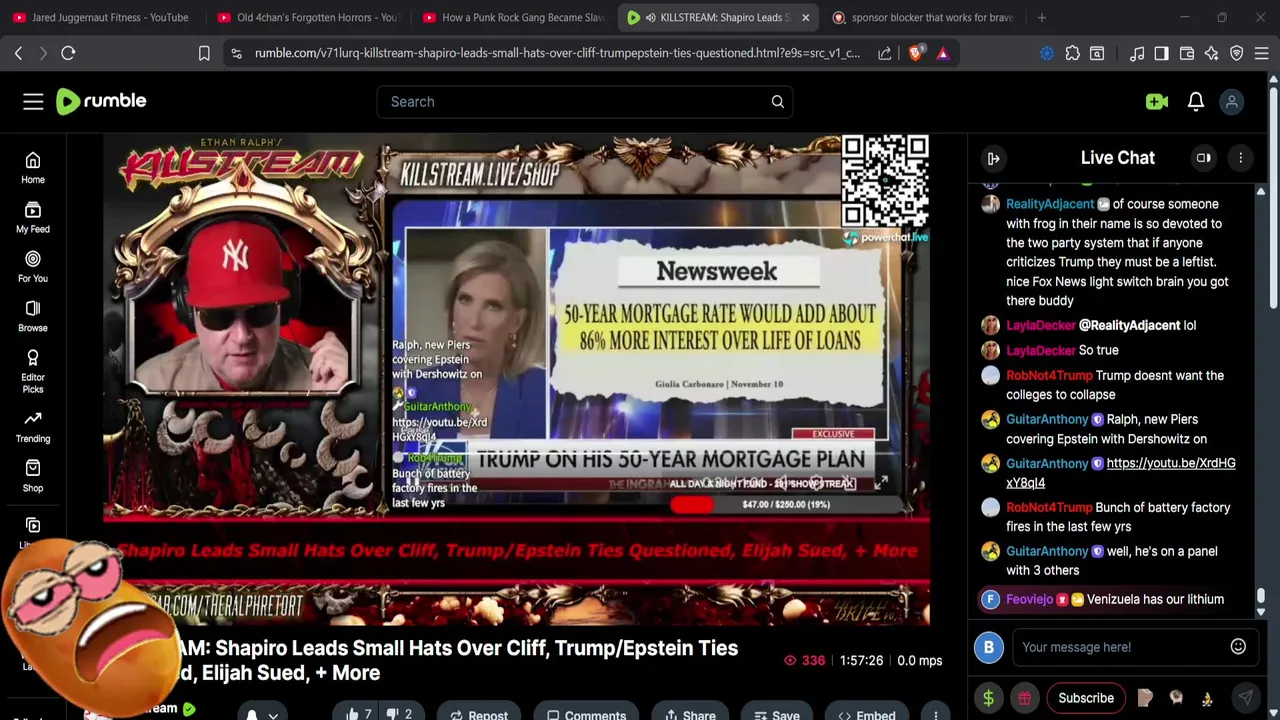Toggle the browser sidebar panel
The width and height of the screenshot is (1280, 720).
(x=1161, y=53)
